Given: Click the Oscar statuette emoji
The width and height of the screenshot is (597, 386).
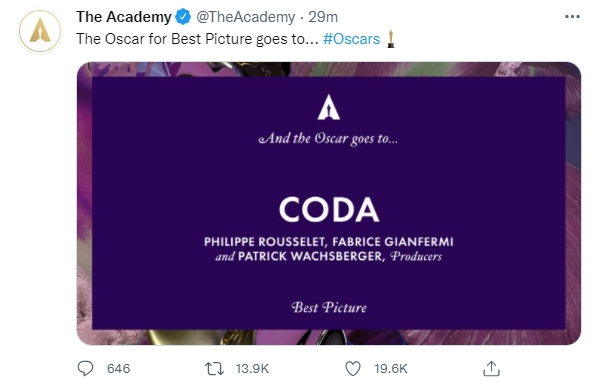Looking at the screenshot, I should tap(390, 39).
